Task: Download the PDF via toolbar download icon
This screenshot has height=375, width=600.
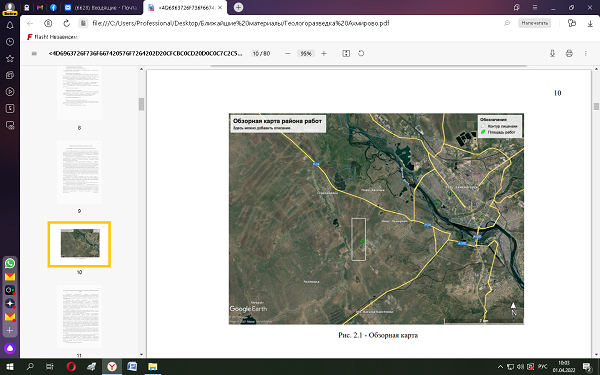Action: click(552, 54)
